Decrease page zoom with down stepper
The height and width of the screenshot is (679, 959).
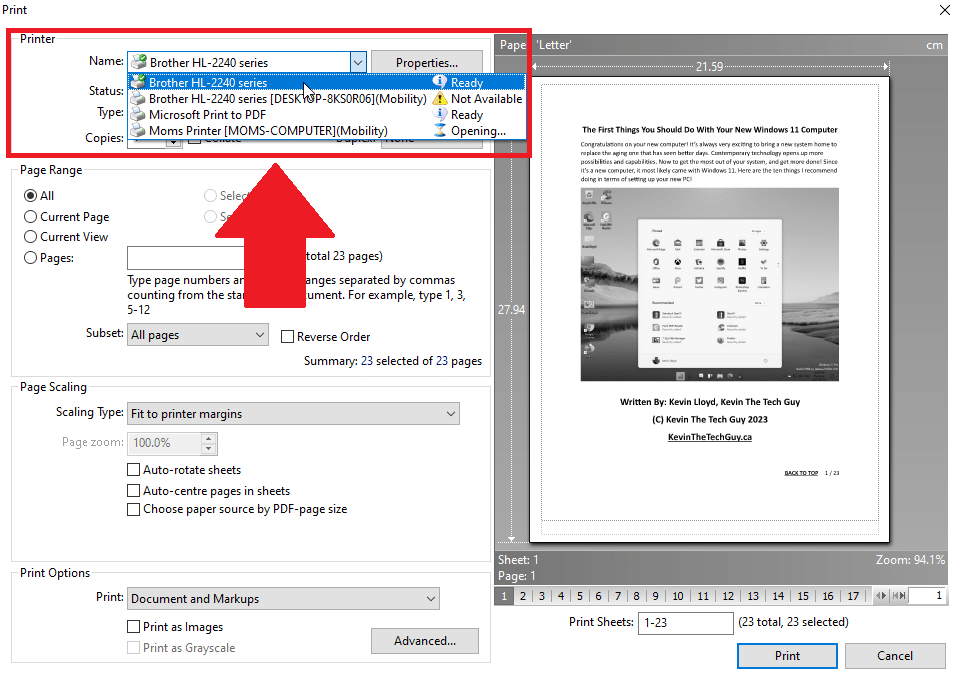pyautogui.click(x=209, y=449)
